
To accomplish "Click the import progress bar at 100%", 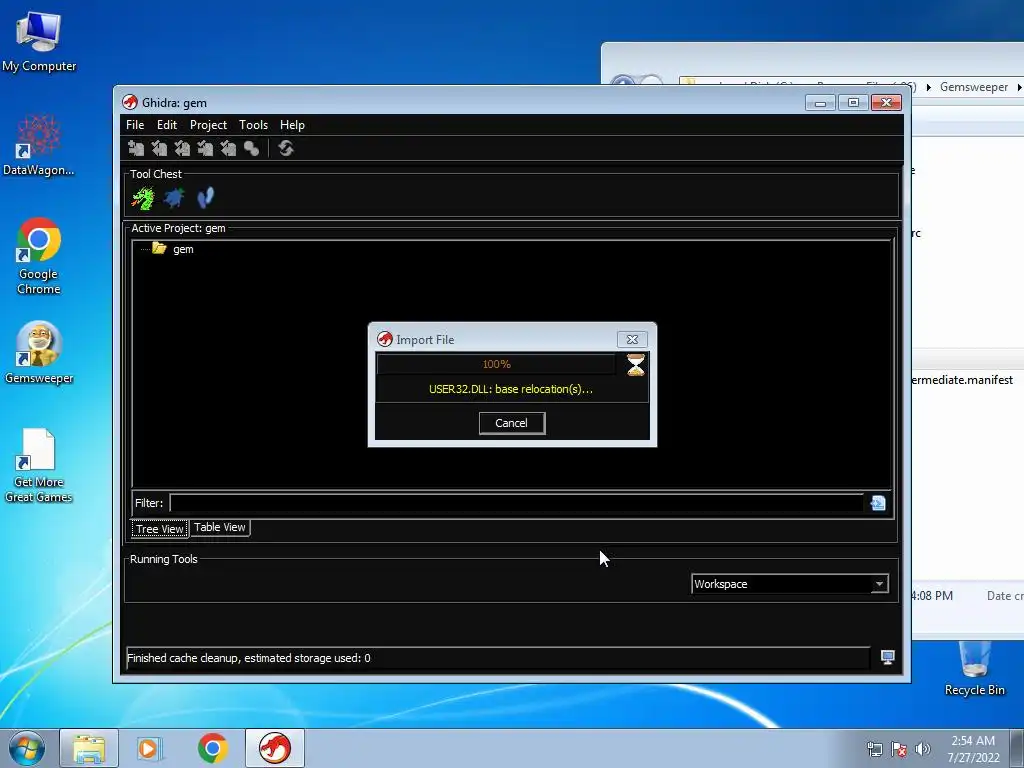I will [x=496, y=364].
